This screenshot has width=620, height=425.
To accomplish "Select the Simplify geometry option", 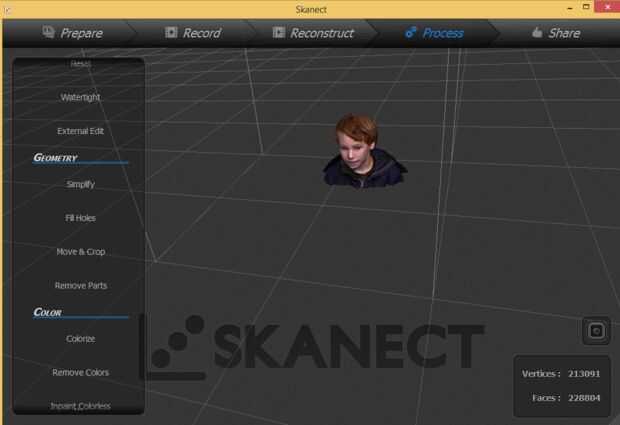I will [x=80, y=184].
